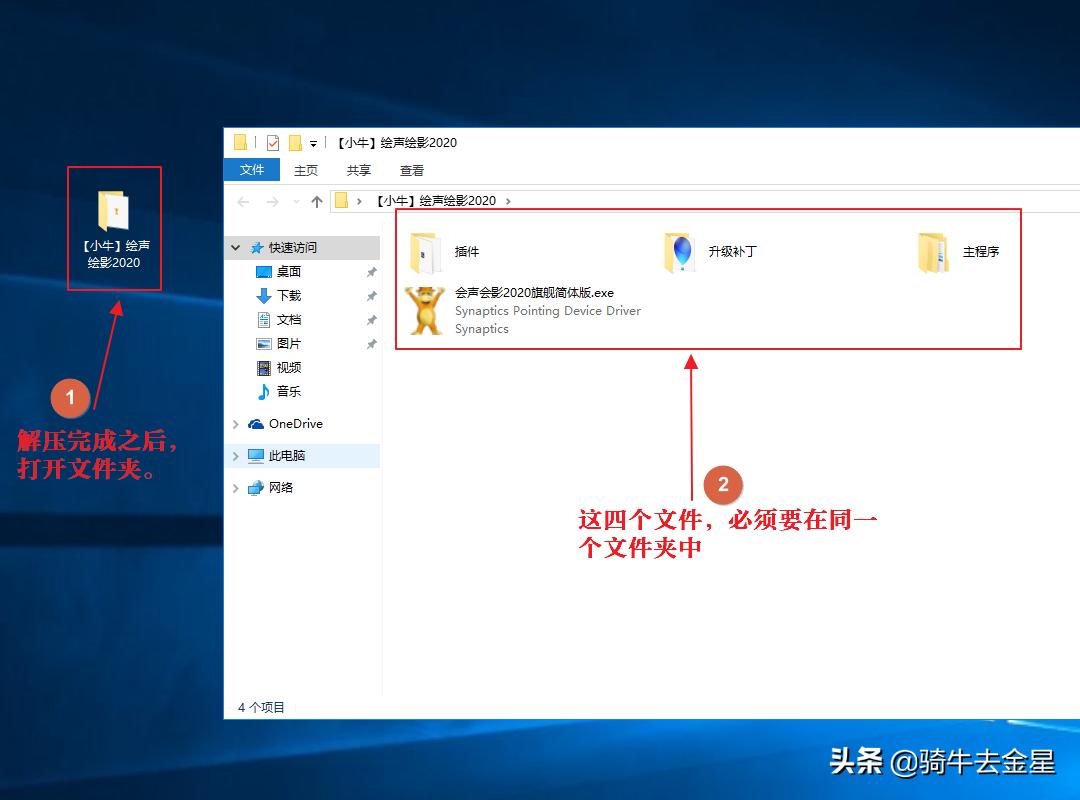Open the 图片 folder in sidebar
The height and width of the screenshot is (800, 1080).
[289, 343]
